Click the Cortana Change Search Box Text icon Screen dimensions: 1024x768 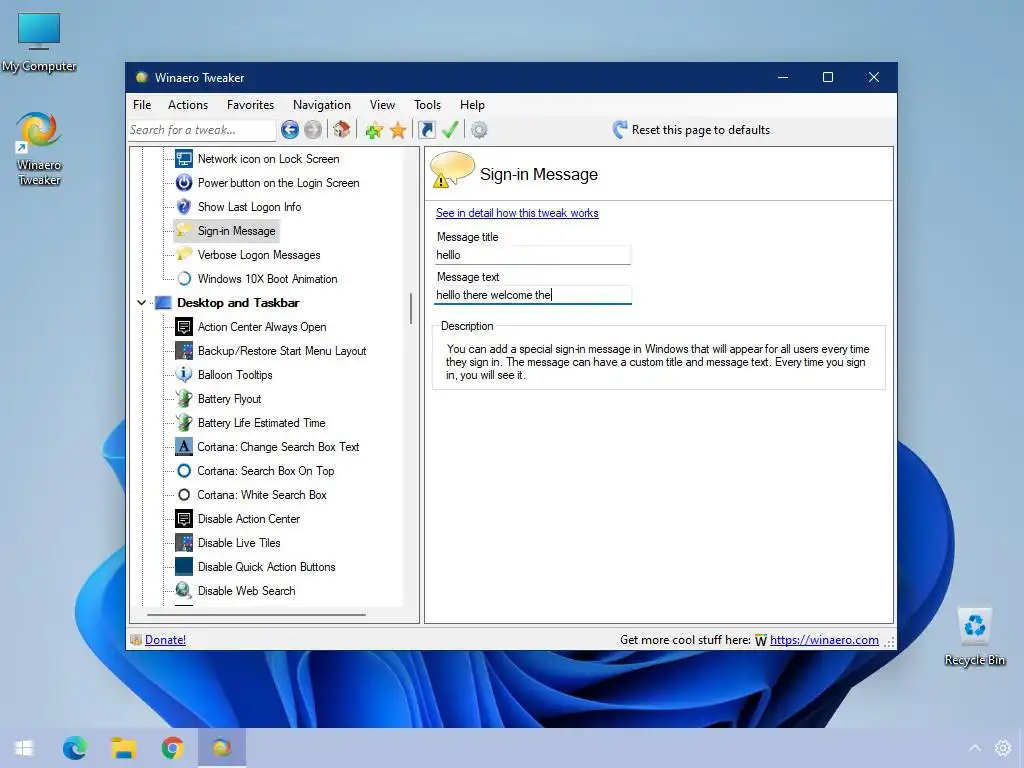pyautogui.click(x=184, y=447)
